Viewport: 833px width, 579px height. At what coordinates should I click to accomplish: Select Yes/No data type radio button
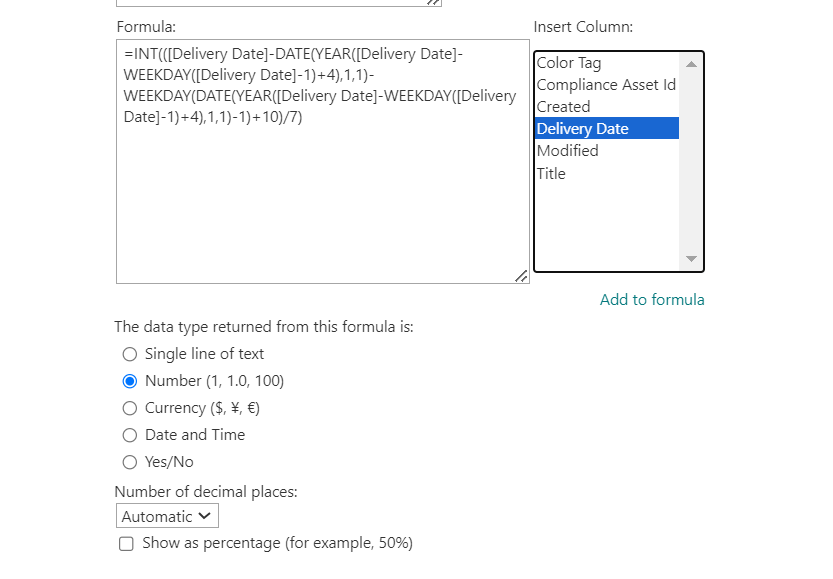[x=130, y=462]
